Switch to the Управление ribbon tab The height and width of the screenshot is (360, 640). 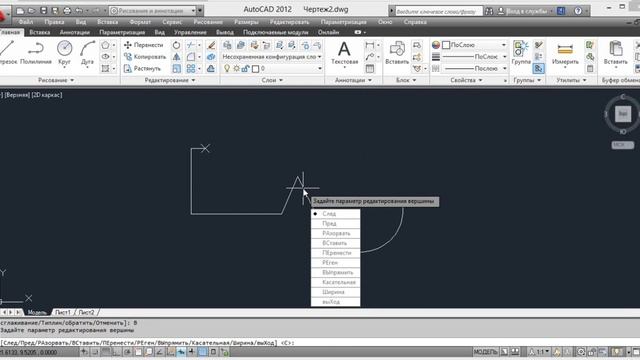click(190, 32)
